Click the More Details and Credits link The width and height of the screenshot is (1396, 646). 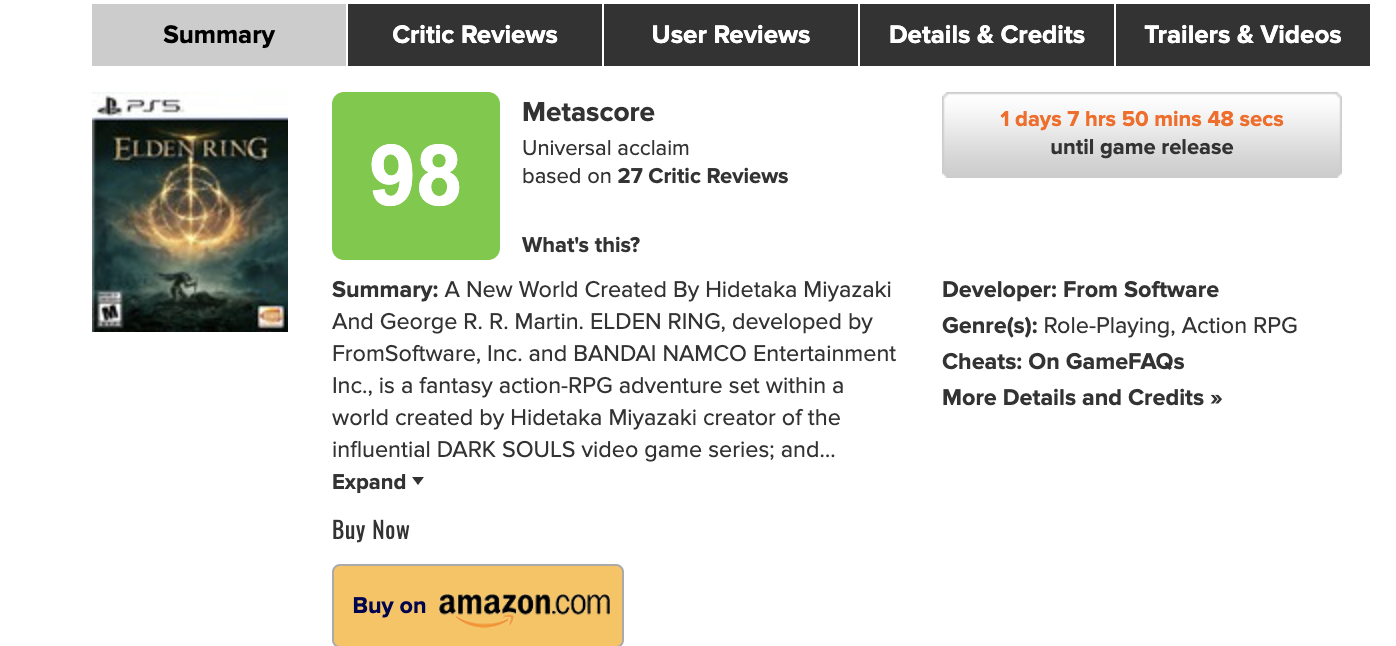1082,398
